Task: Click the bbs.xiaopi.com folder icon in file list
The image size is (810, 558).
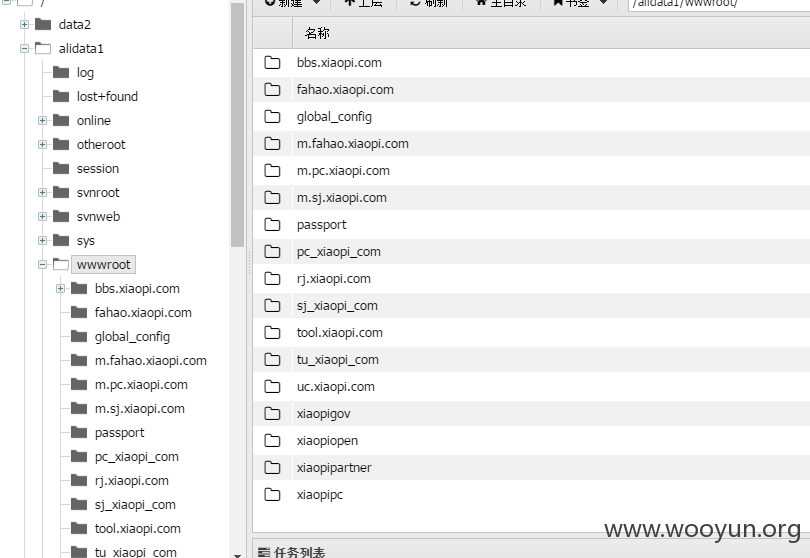Action: coord(272,63)
